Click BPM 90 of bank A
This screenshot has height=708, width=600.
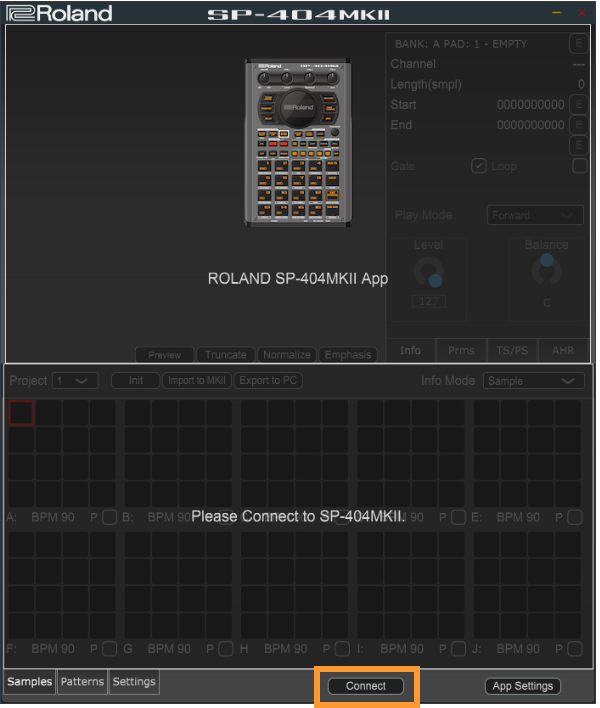pos(53,517)
